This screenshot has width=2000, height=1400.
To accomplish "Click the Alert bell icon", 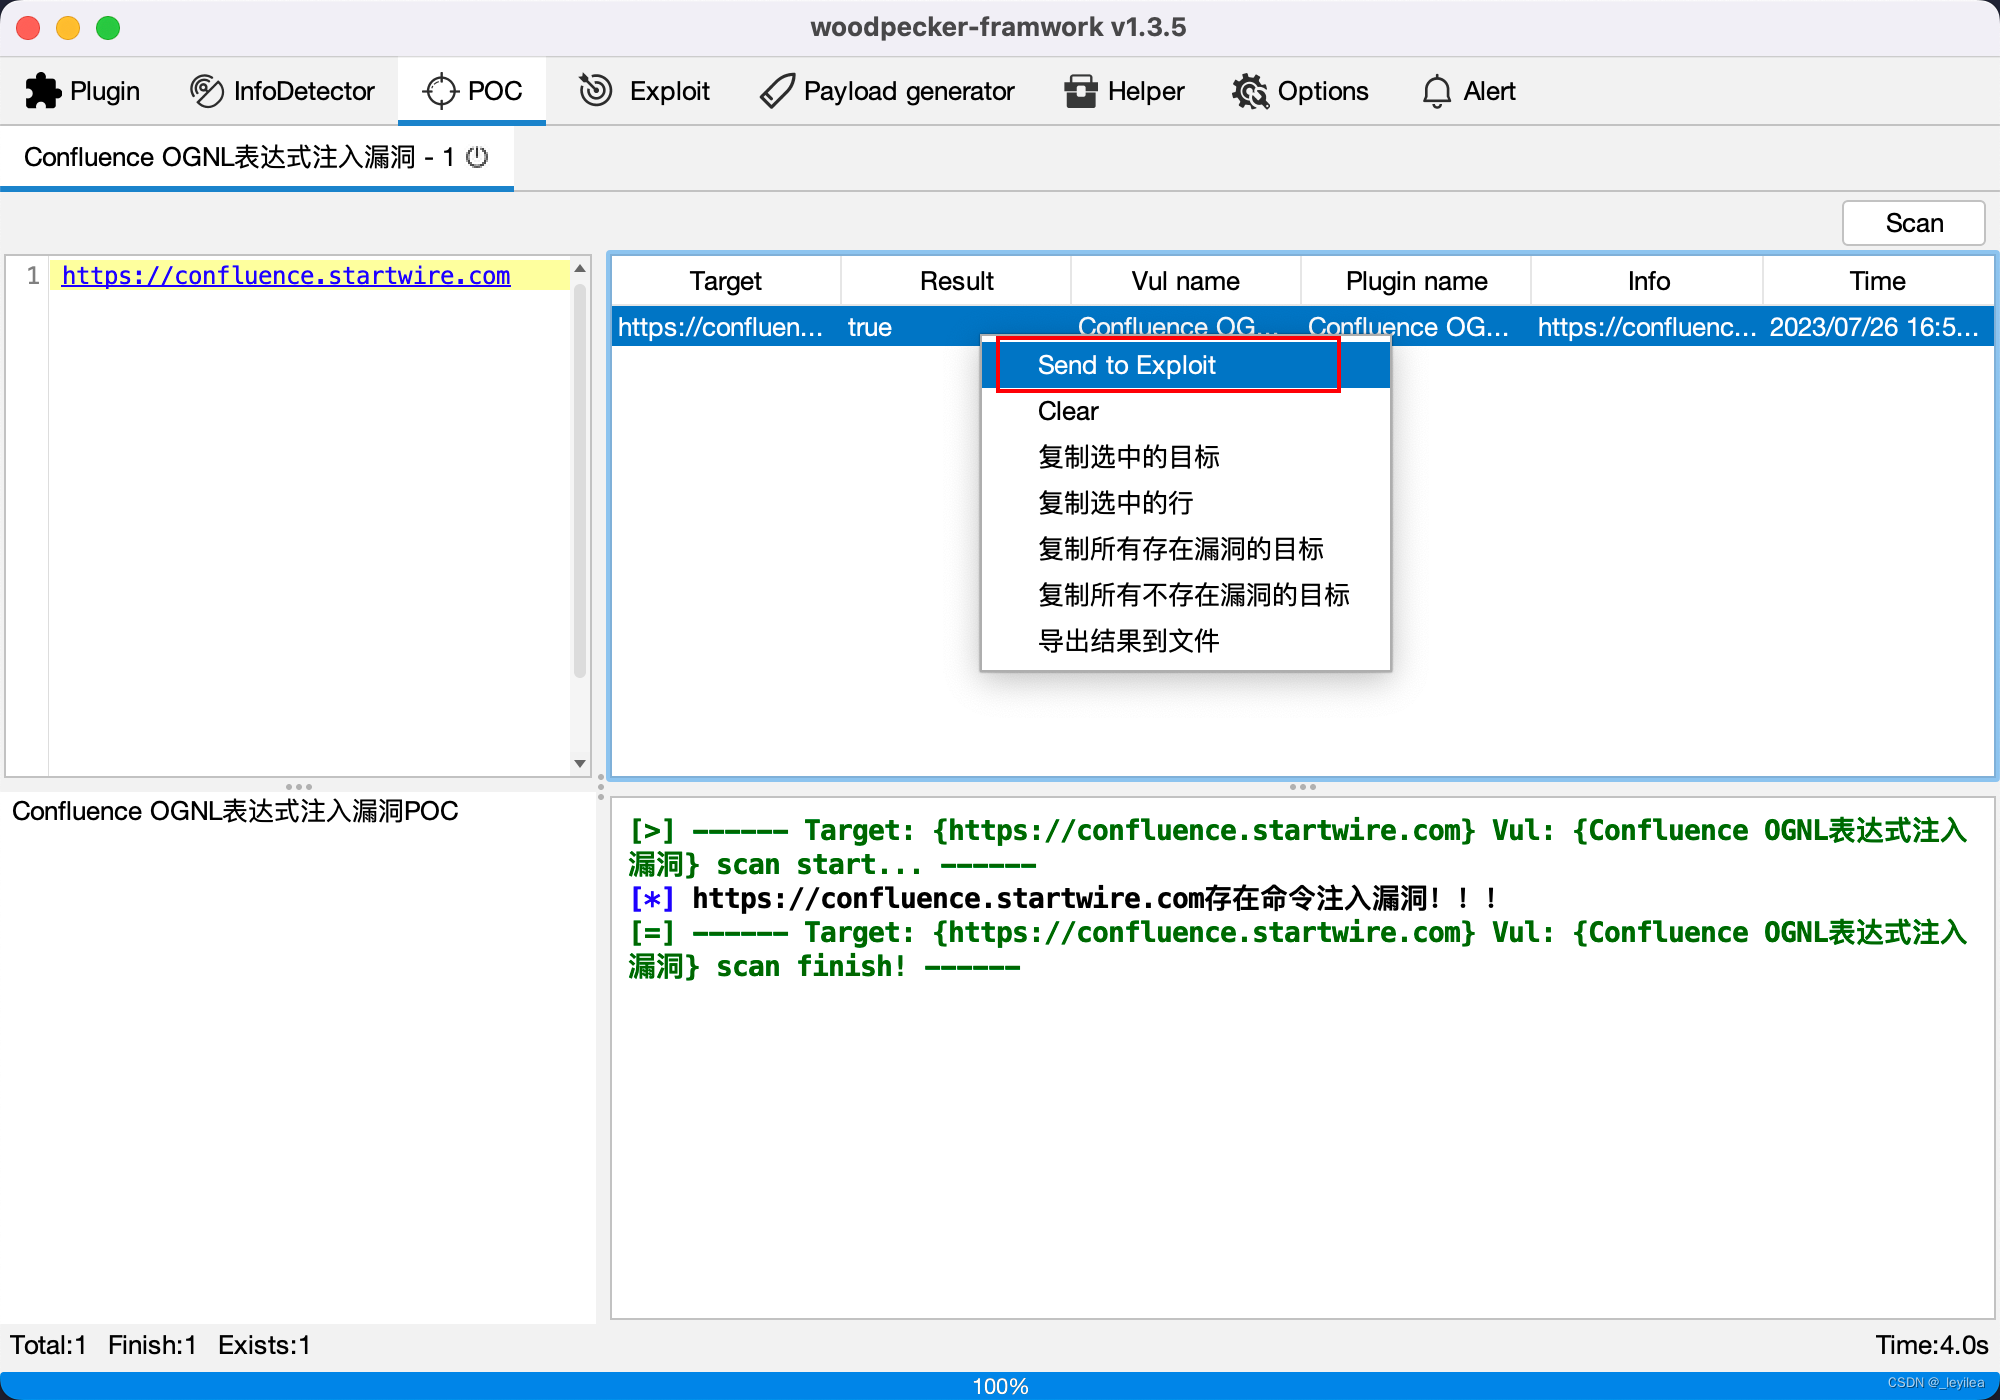I will click(1436, 91).
